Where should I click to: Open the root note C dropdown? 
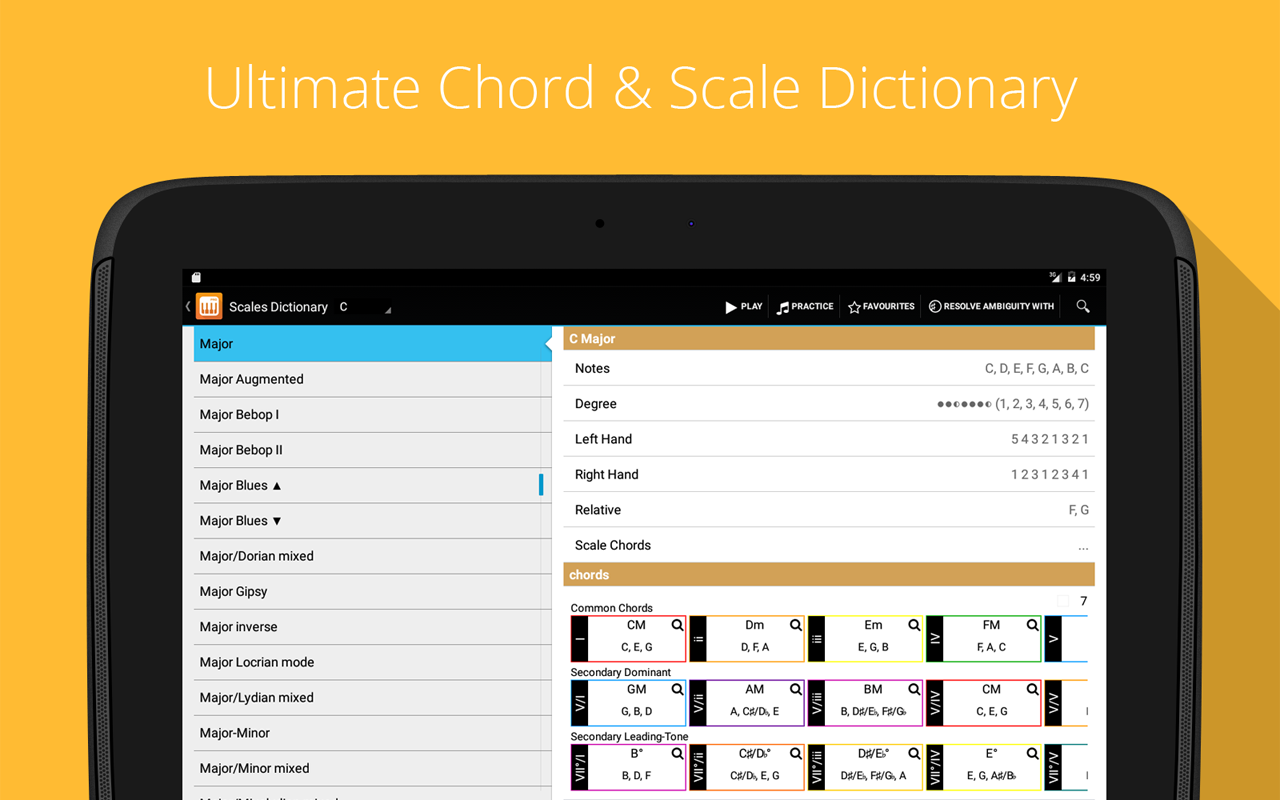click(364, 307)
